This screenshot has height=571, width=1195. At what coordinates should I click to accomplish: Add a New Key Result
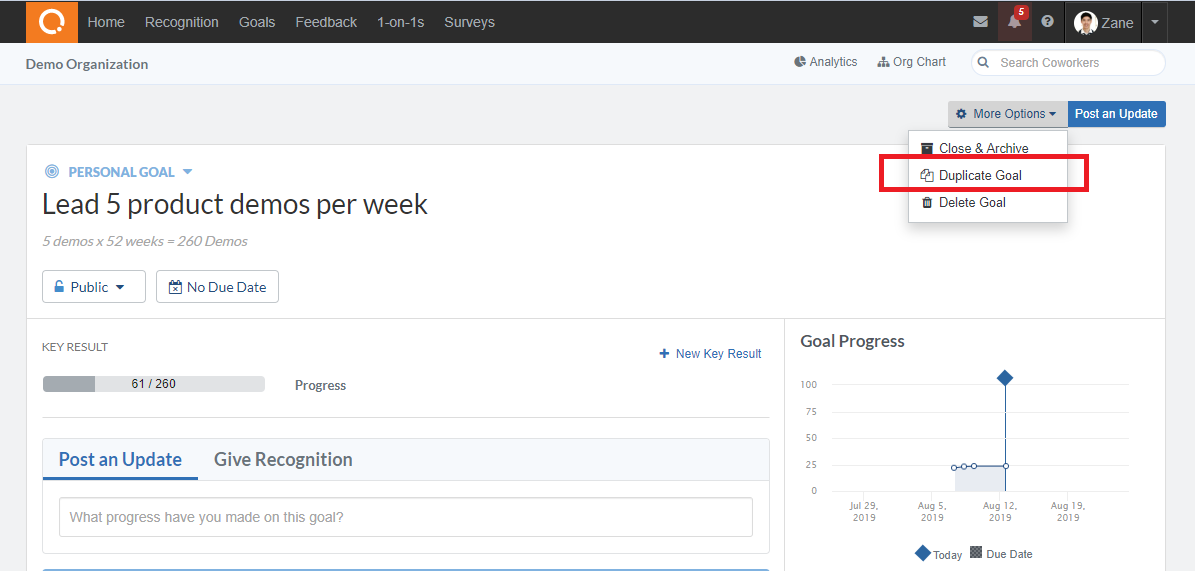(x=710, y=354)
